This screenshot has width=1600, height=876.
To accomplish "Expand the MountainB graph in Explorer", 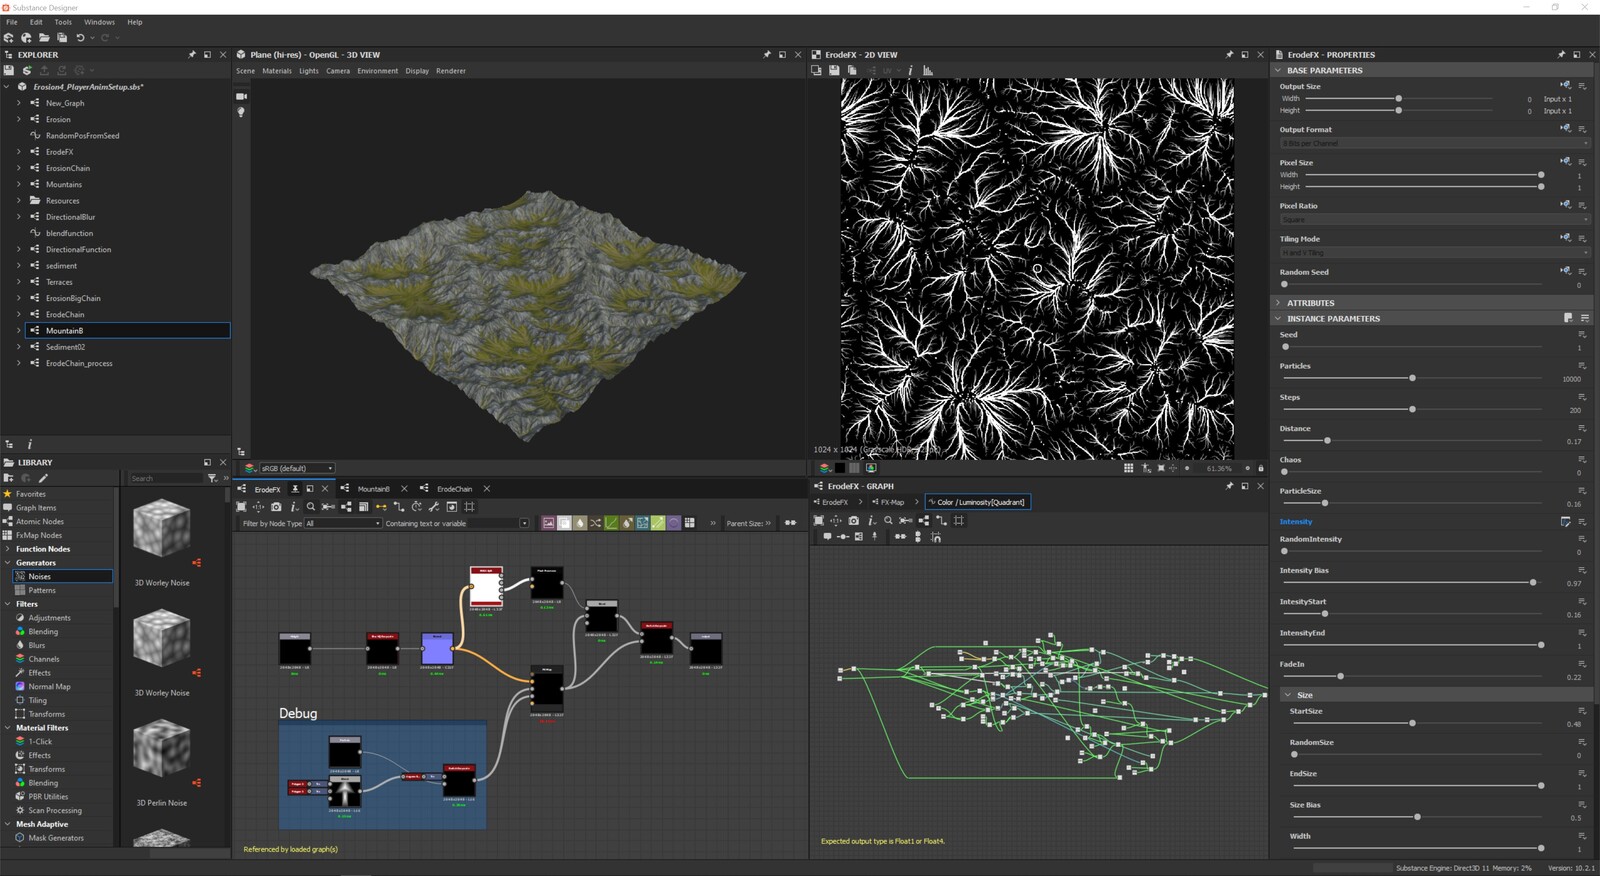I will click(x=18, y=331).
